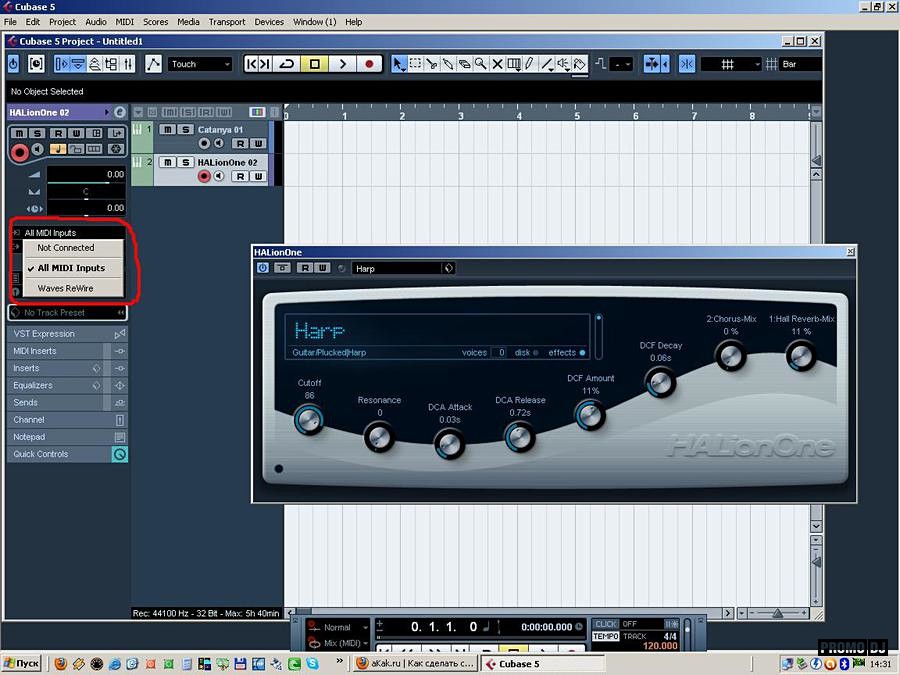Click the TEMPO button in transport panel

pyautogui.click(x=606, y=637)
